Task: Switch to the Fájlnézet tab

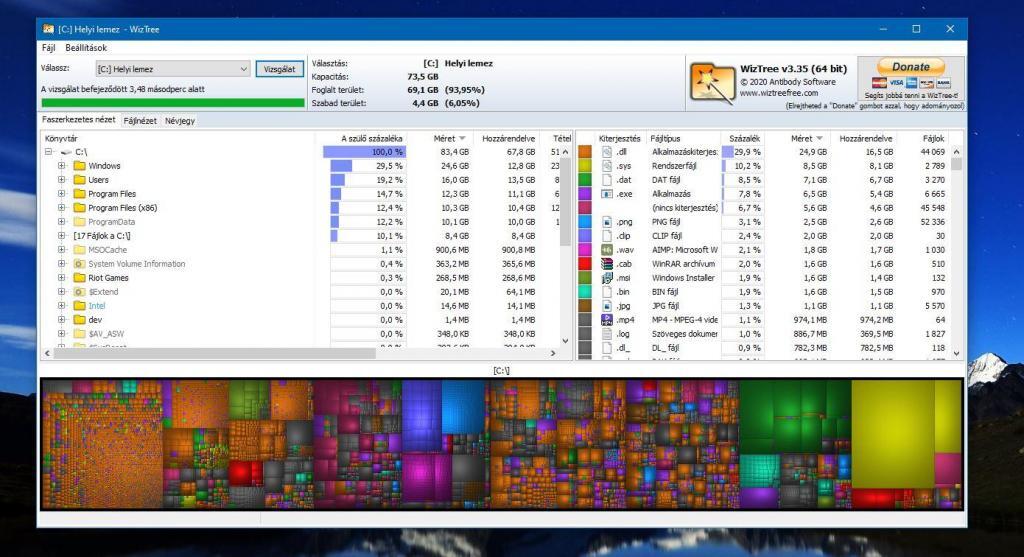Action: point(140,120)
